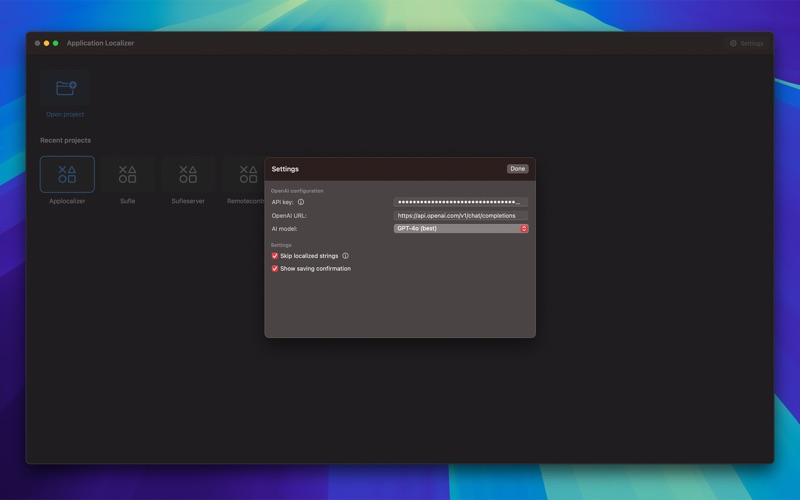Screen dimensions: 800x500
Task: Click the yellow minimize window button
Action: pos(46,43)
